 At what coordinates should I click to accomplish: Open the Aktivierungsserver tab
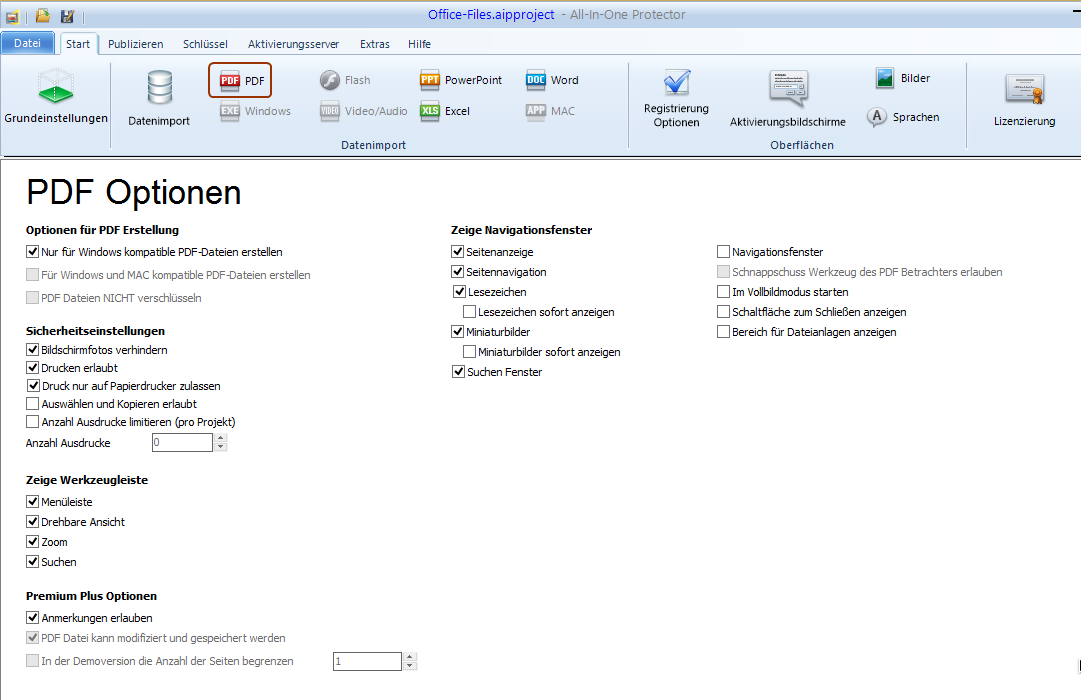(x=293, y=44)
